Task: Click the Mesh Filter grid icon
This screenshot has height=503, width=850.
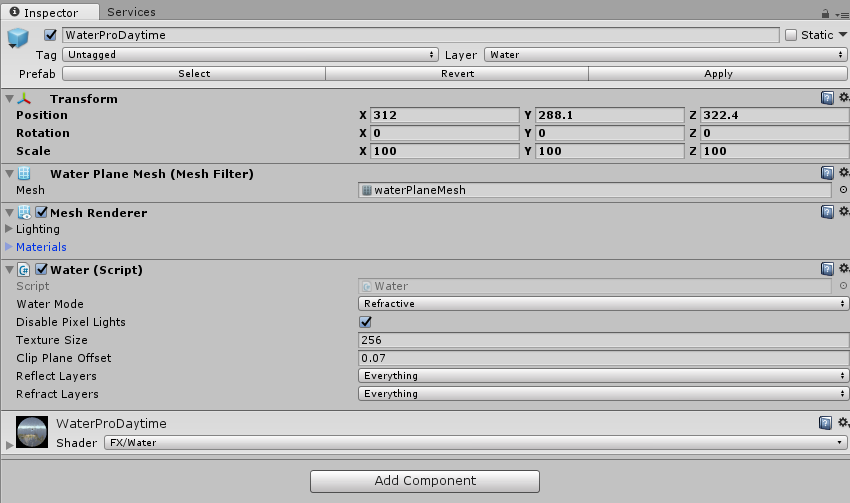Action: [x=24, y=173]
